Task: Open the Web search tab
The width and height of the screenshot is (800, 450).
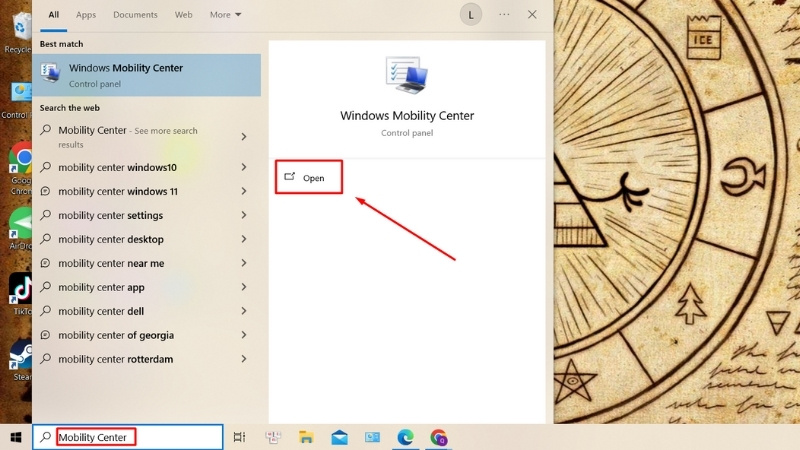Action: (184, 15)
